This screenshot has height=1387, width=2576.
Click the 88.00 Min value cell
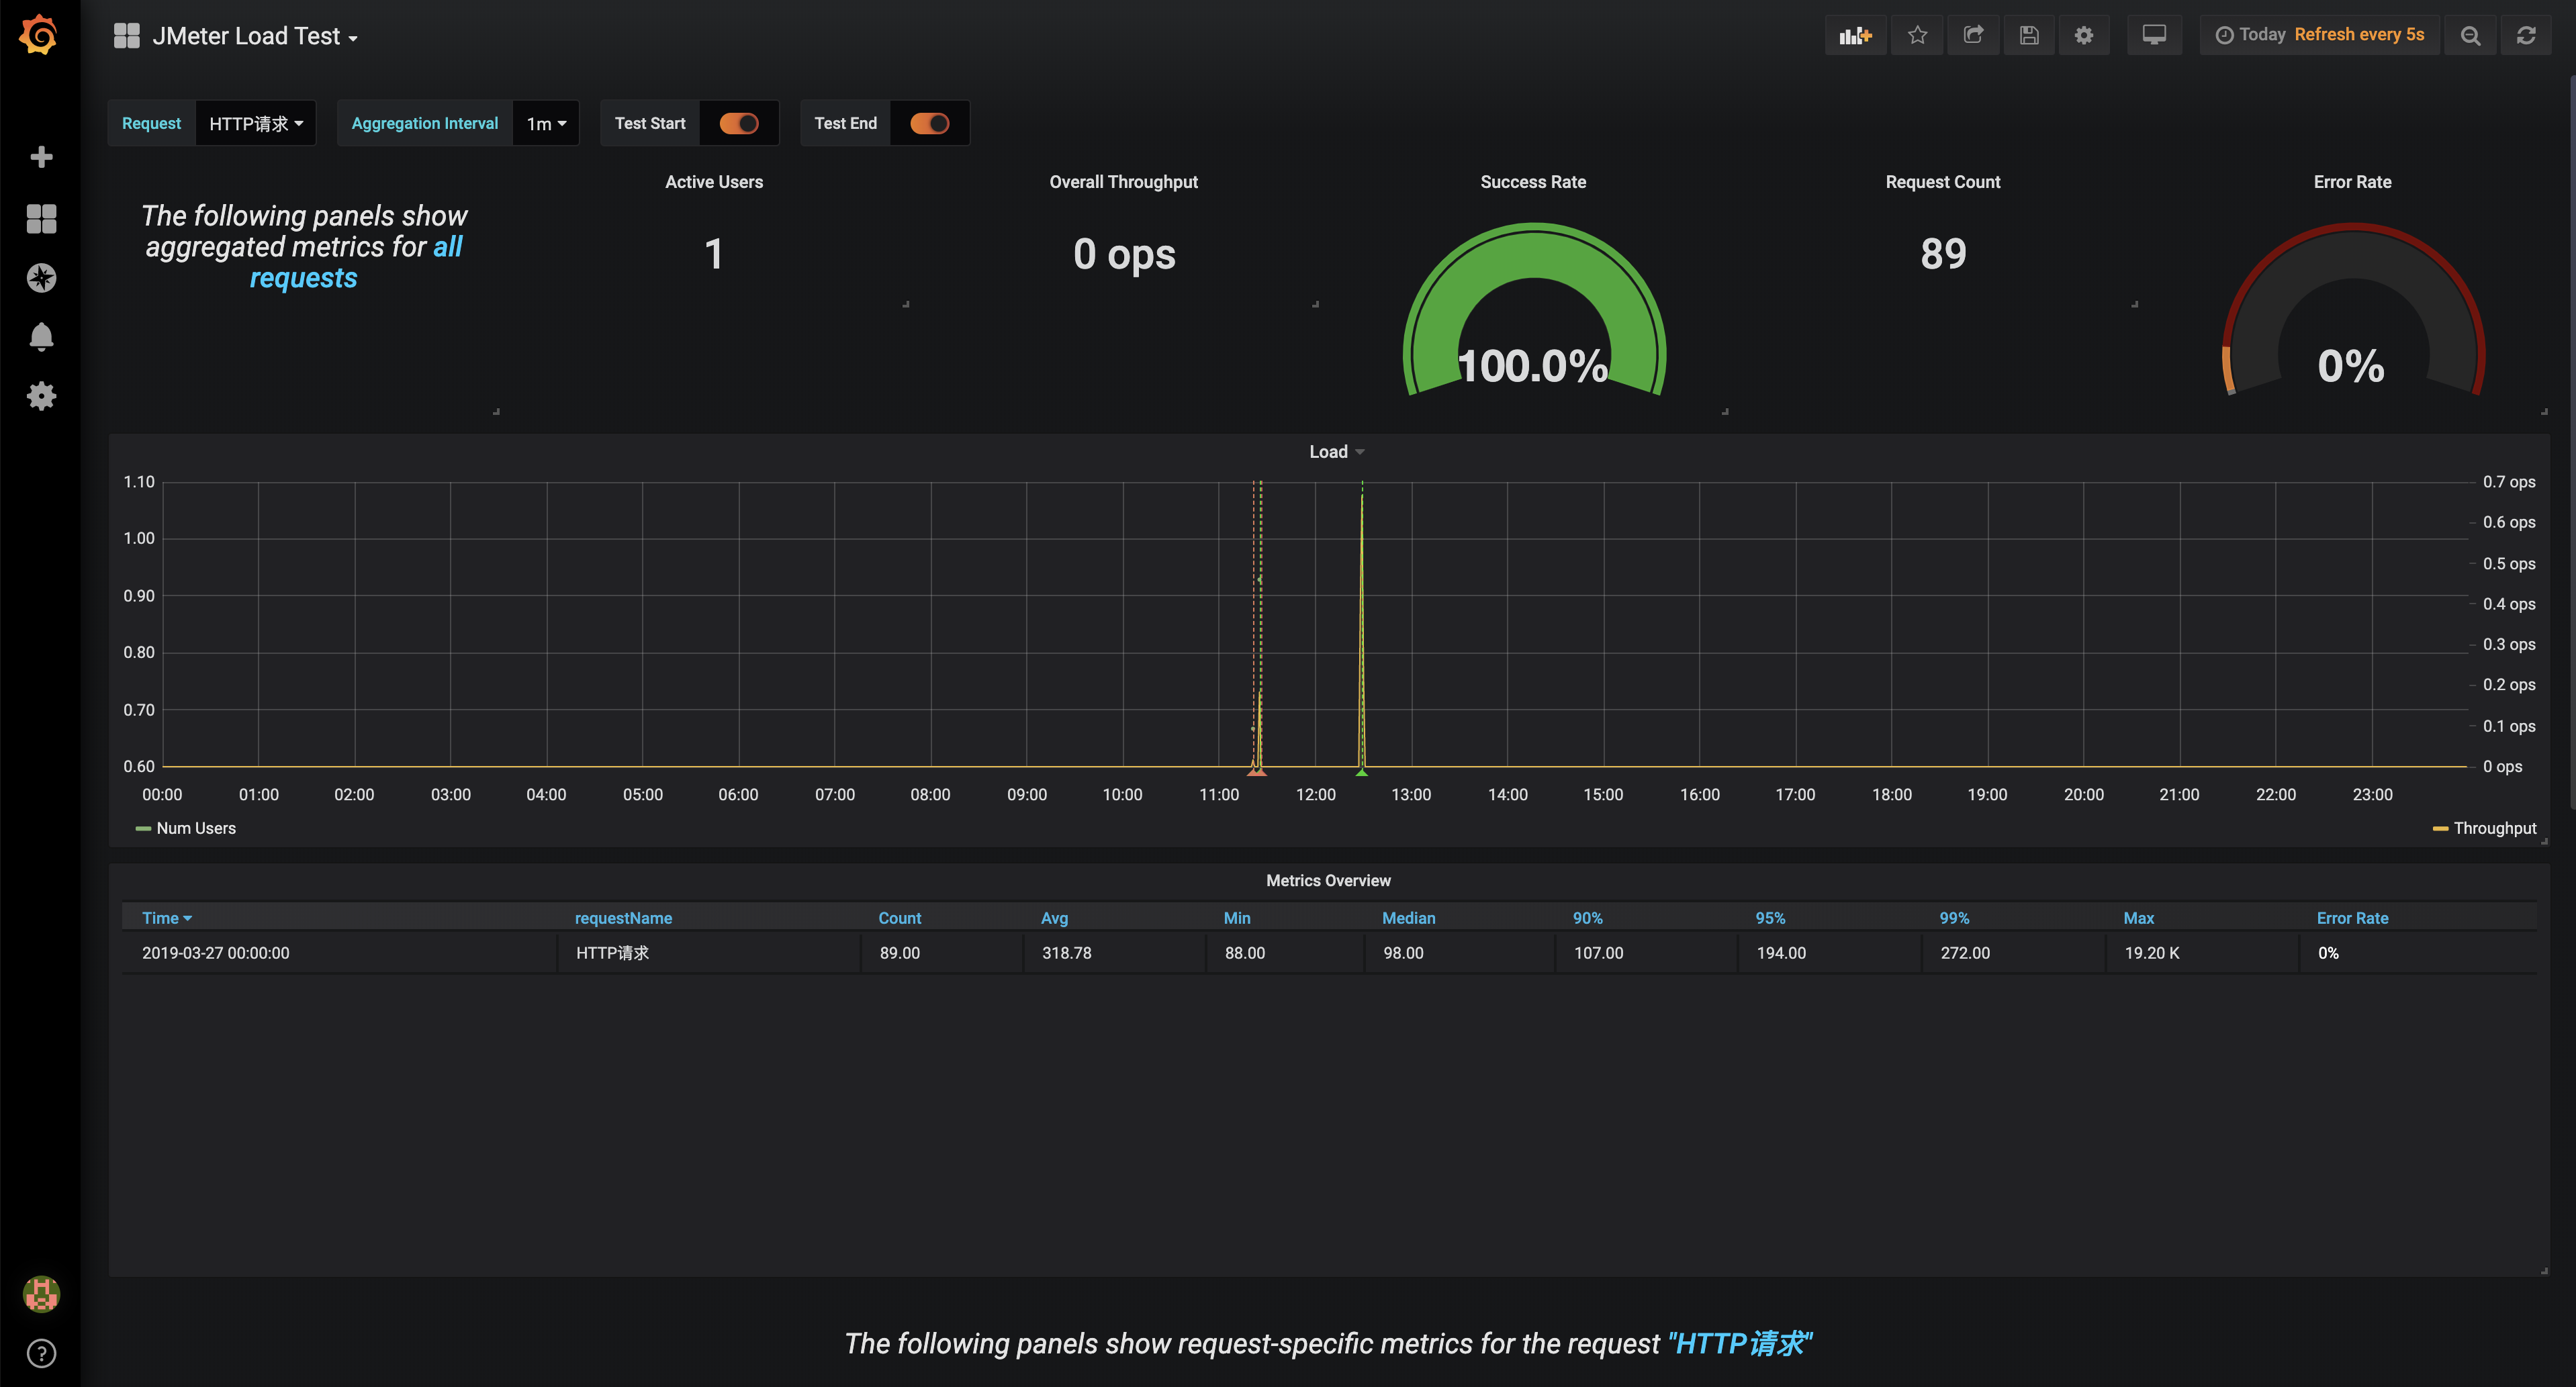pyautogui.click(x=1285, y=953)
